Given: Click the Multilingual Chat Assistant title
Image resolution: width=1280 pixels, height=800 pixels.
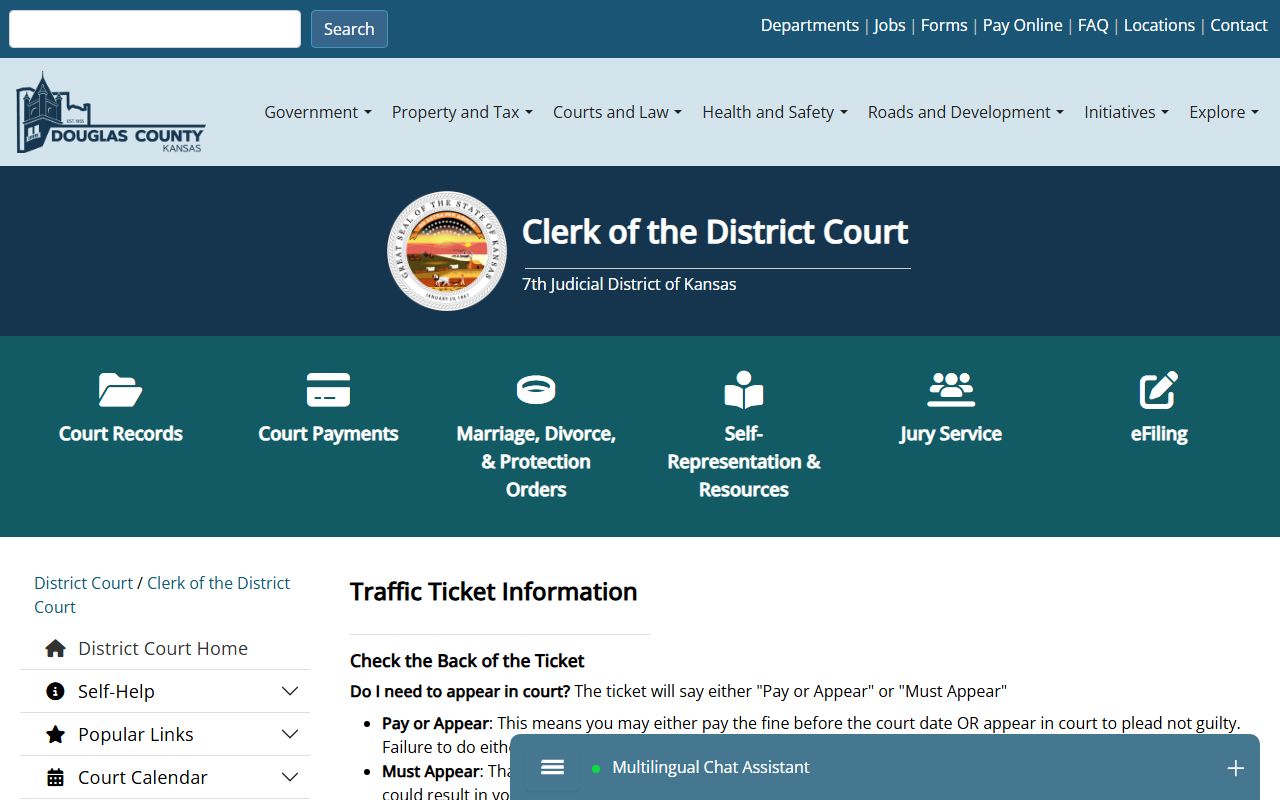Looking at the screenshot, I should [x=711, y=767].
